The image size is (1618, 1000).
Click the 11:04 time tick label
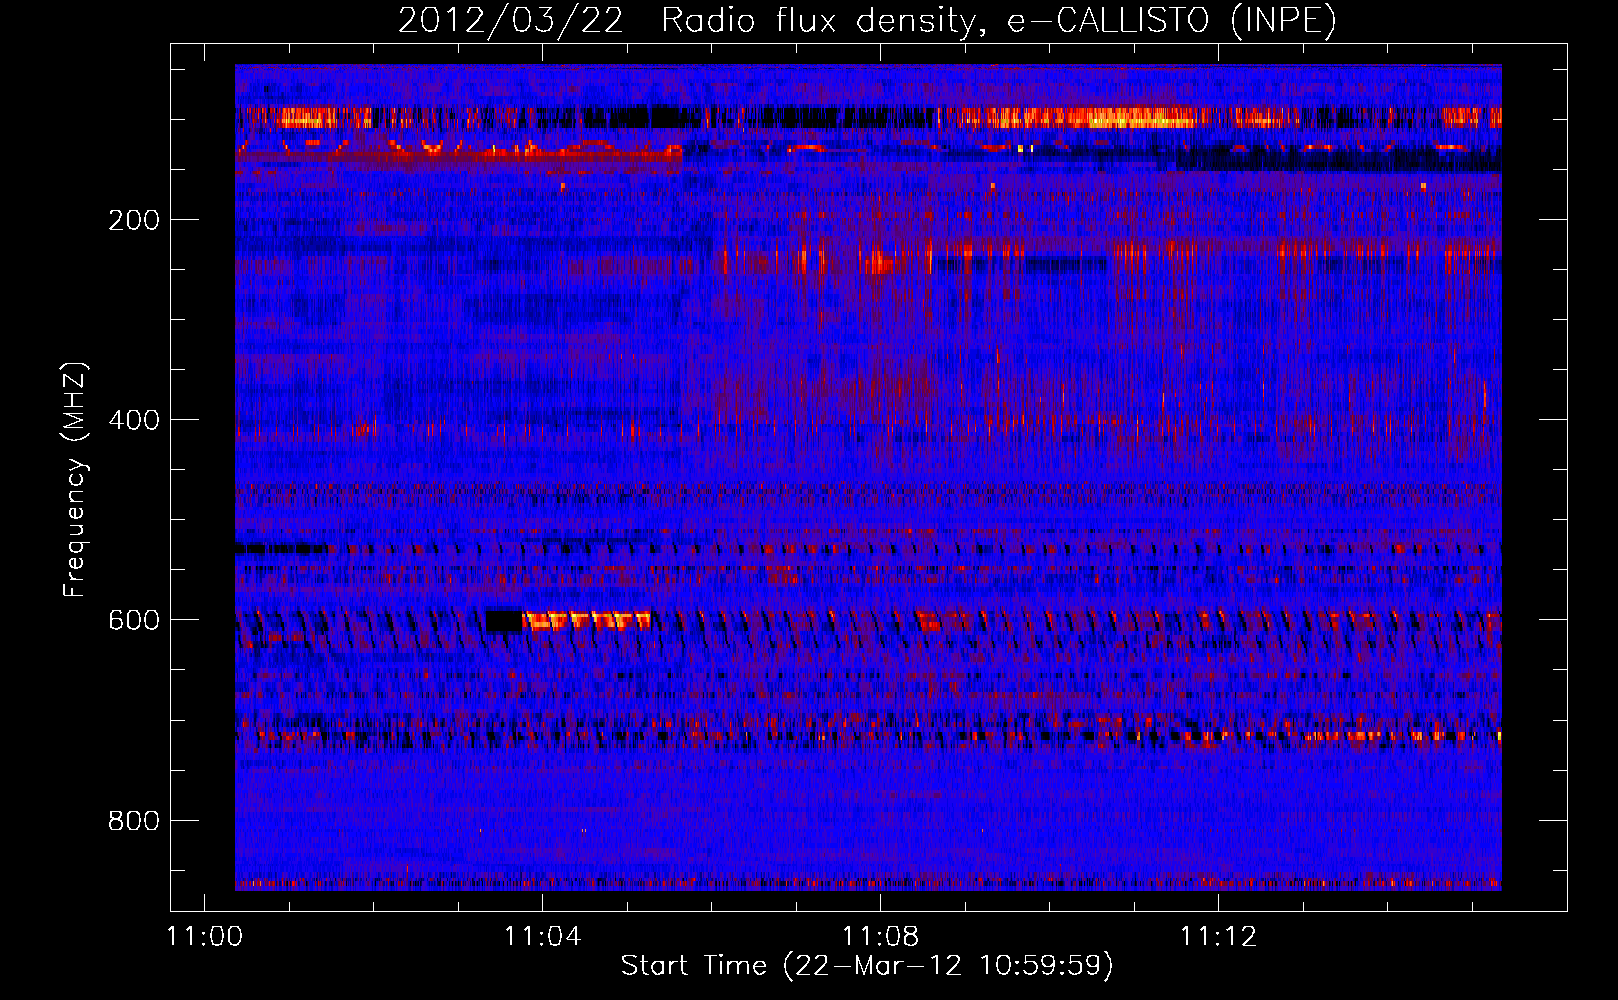pyautogui.click(x=543, y=936)
